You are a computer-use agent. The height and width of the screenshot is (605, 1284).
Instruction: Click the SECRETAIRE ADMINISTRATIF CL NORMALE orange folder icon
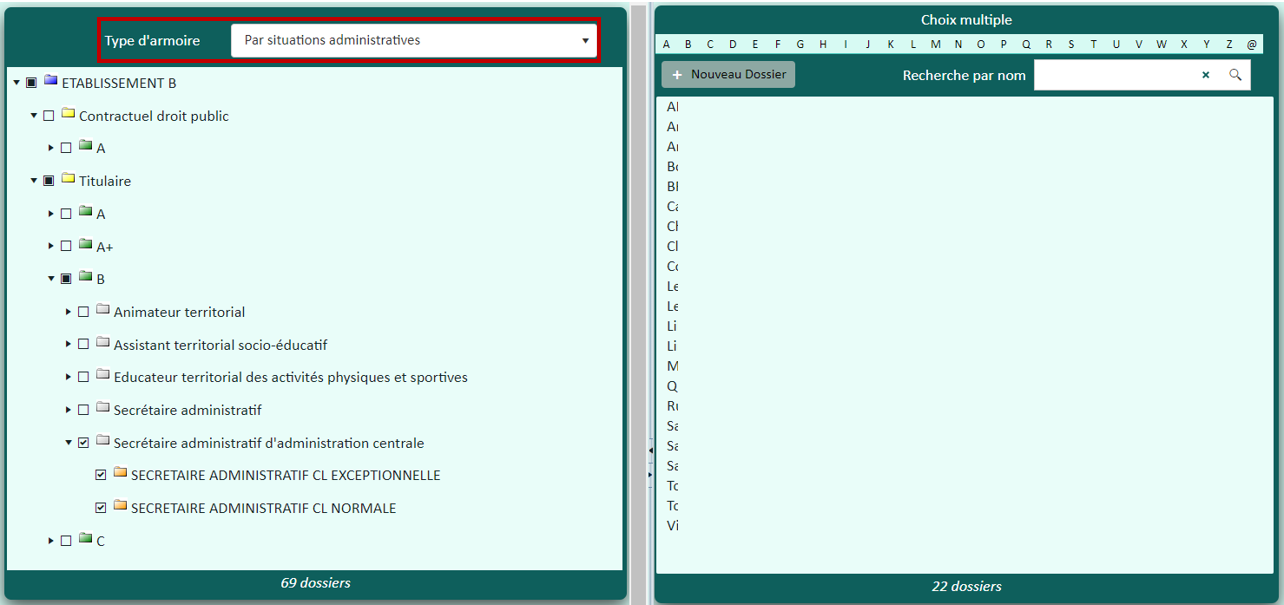pyautogui.click(x=120, y=506)
